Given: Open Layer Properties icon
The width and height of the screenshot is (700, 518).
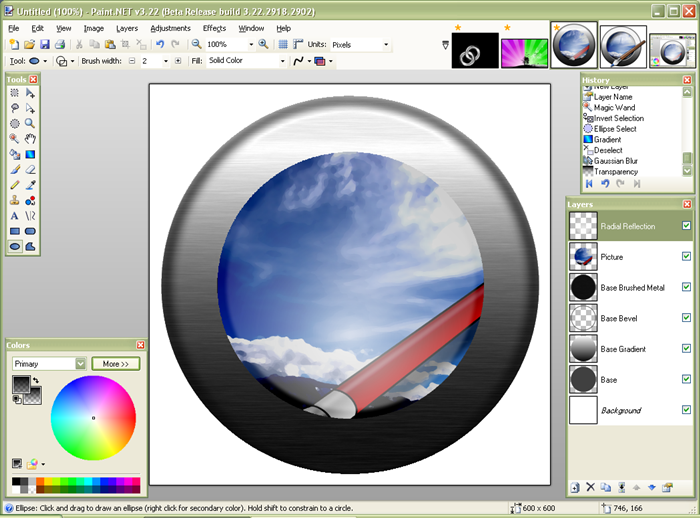Looking at the screenshot, I should (x=667, y=487).
